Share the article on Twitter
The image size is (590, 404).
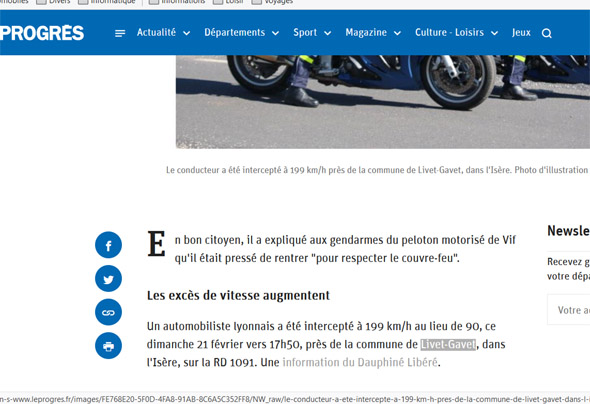point(108,279)
